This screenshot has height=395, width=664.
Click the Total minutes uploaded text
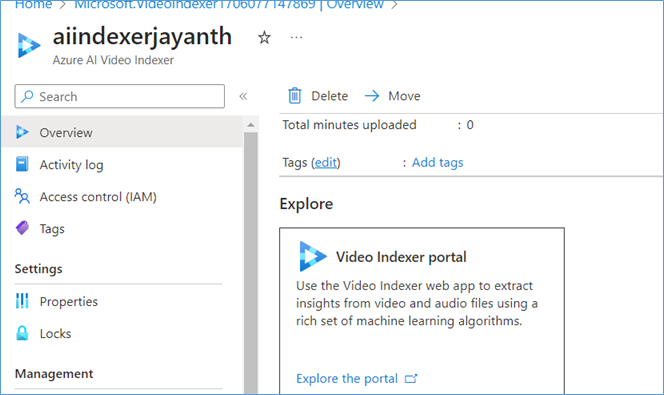pos(349,125)
